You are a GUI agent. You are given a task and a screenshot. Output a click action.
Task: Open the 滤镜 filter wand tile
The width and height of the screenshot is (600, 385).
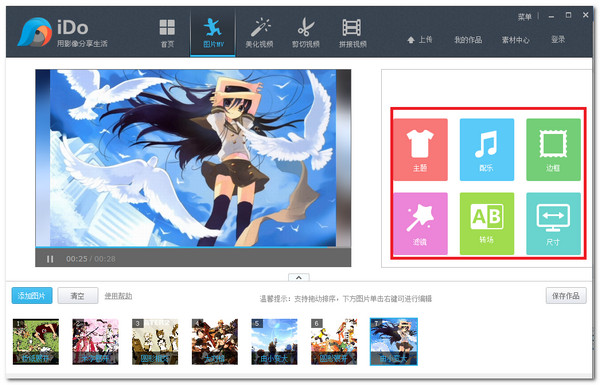pyautogui.click(x=420, y=223)
